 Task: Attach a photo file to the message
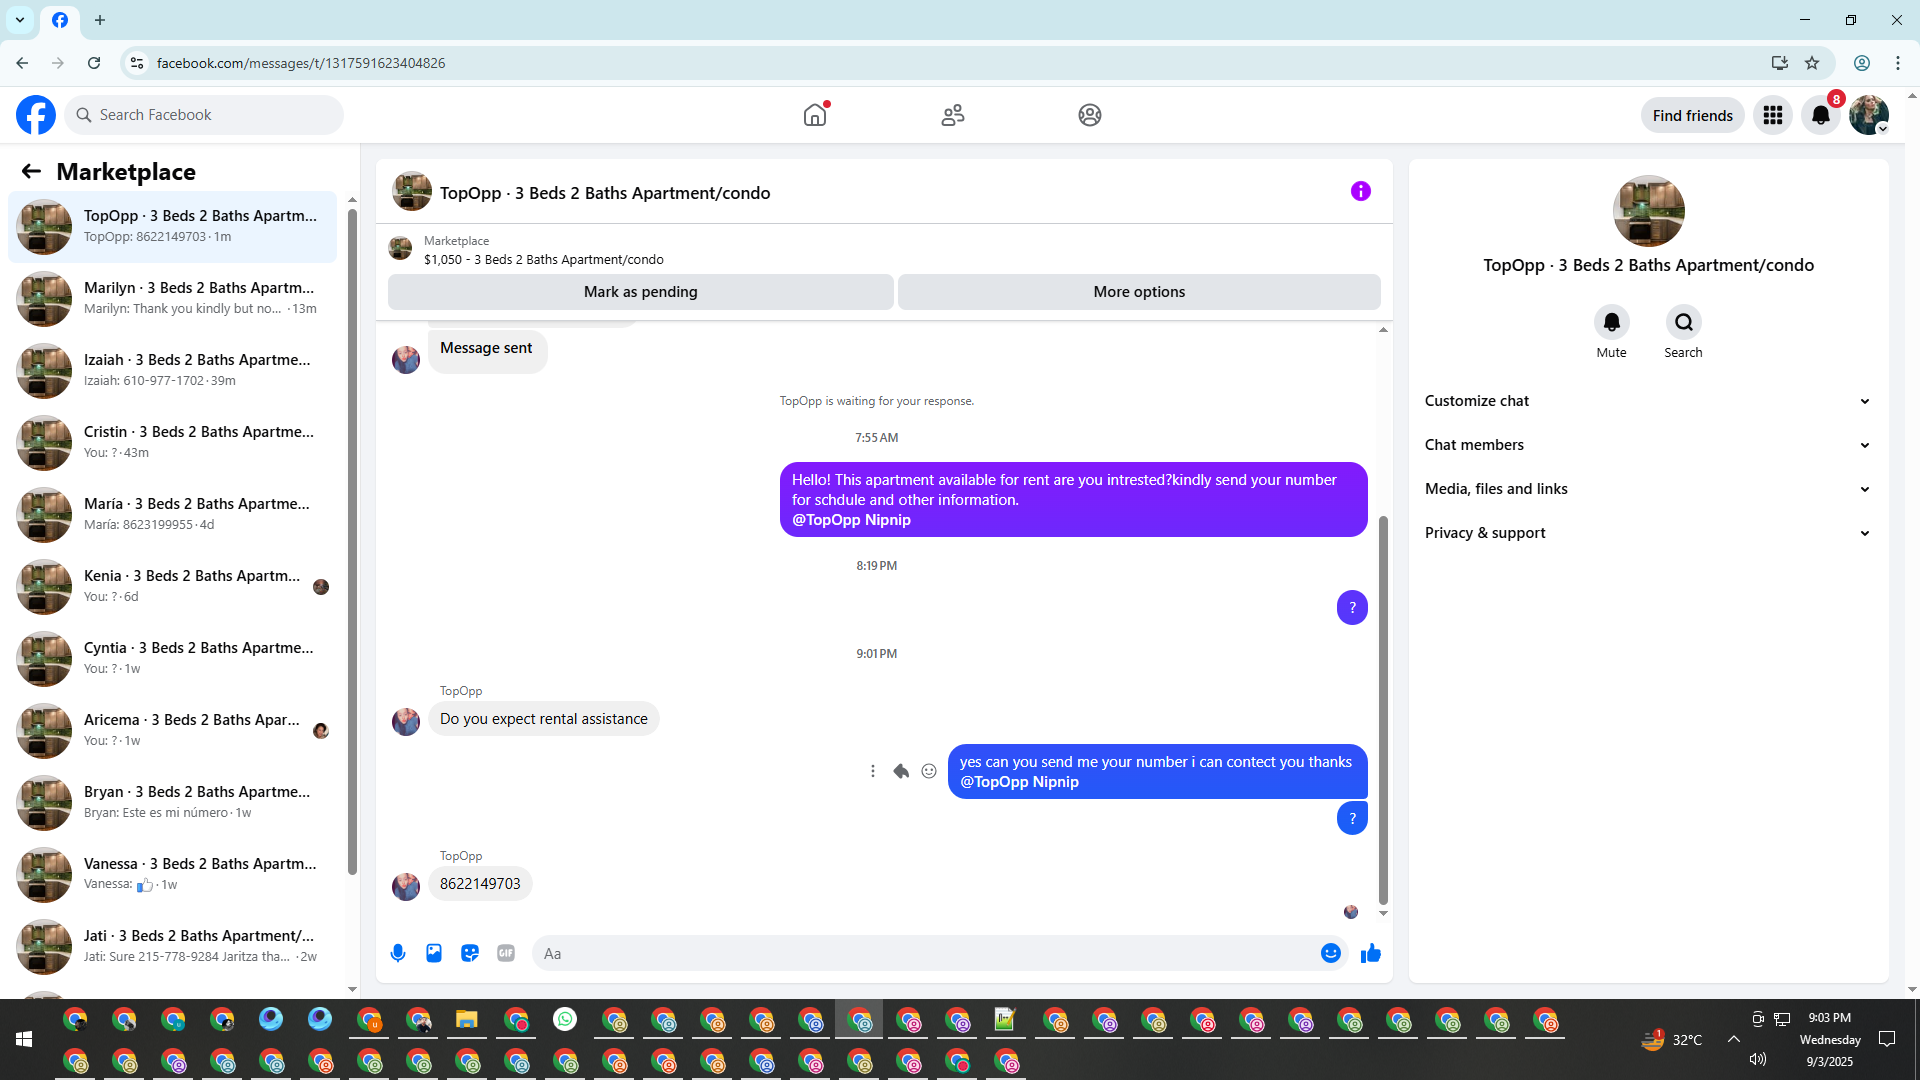[434, 953]
